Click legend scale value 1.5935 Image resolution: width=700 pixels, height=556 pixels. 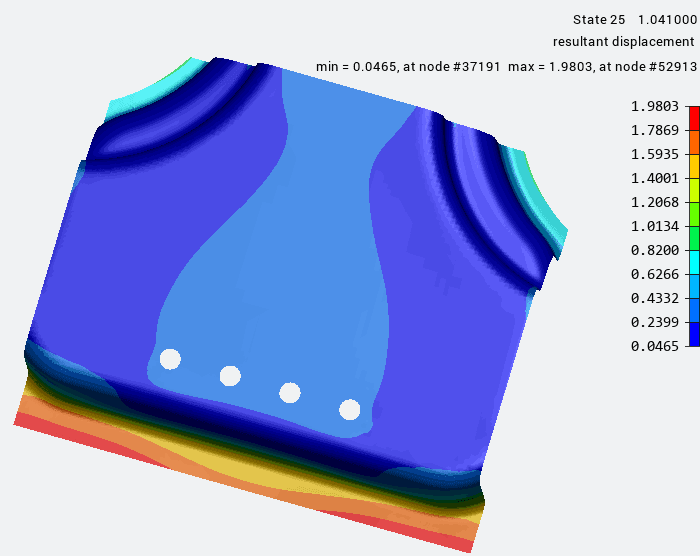click(654, 155)
